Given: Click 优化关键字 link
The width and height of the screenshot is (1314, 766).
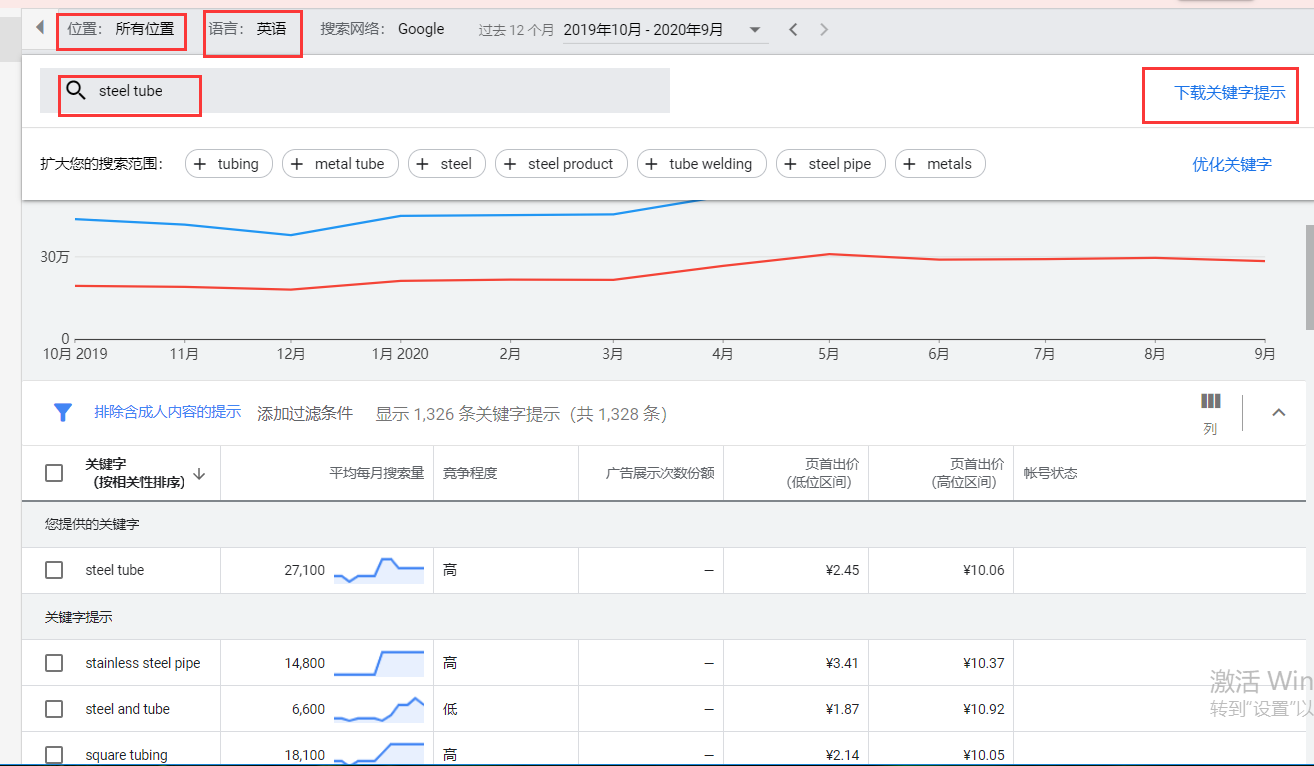Looking at the screenshot, I should point(1231,164).
